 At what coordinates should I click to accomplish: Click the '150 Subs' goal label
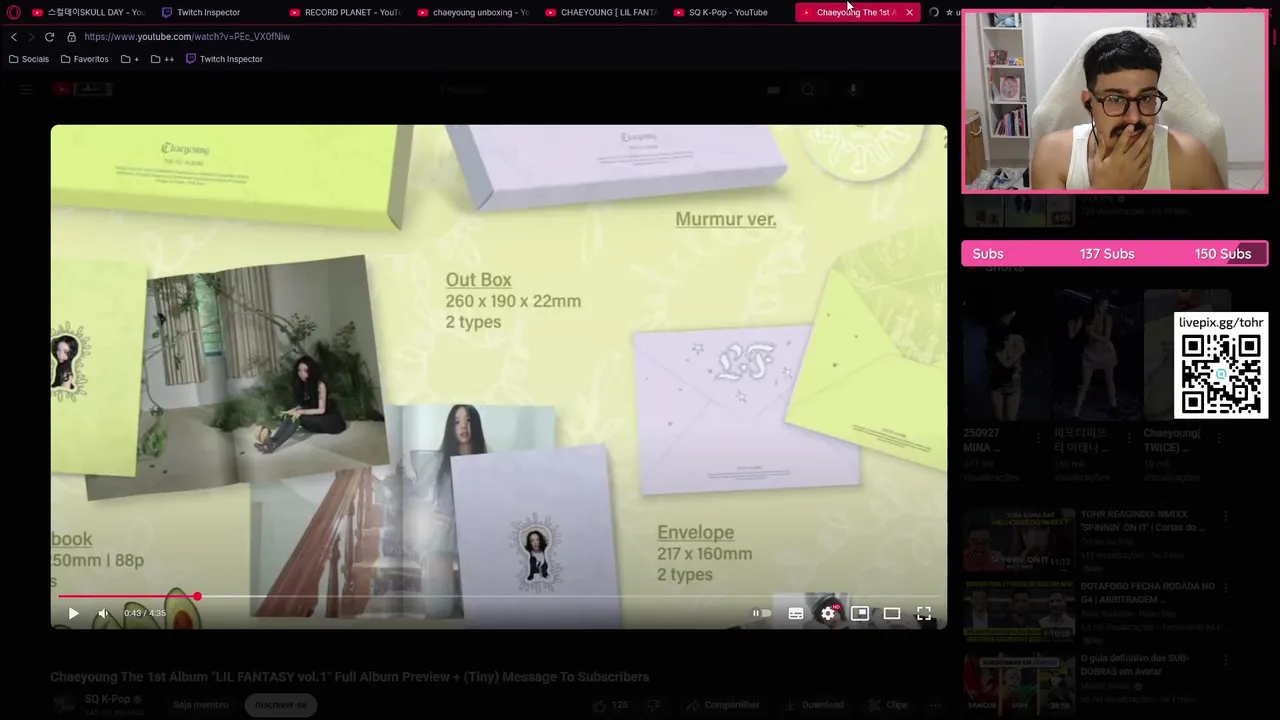pyautogui.click(x=1222, y=254)
